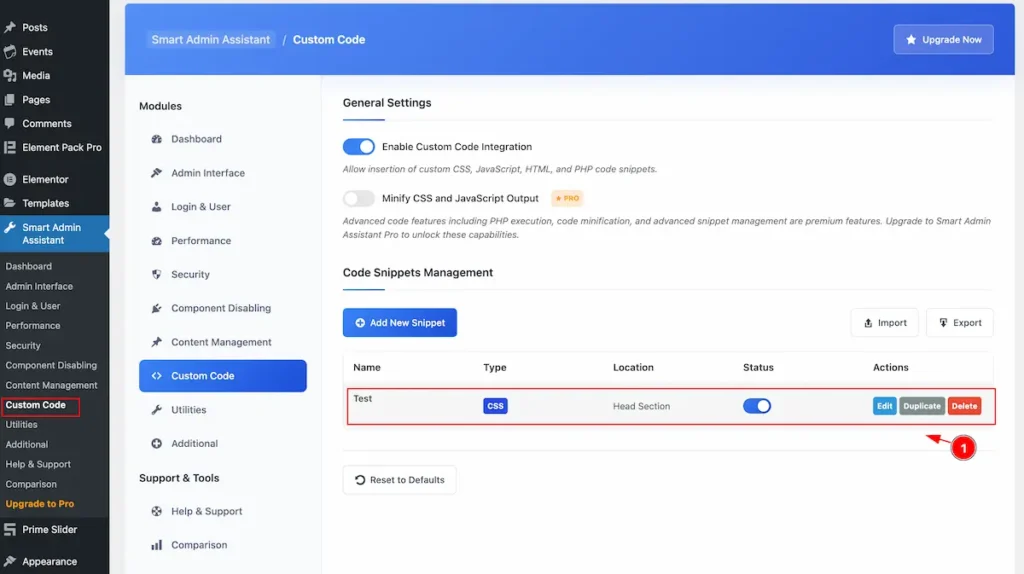Click the Element Pack Pro icon
The width and height of the screenshot is (1024, 574).
10,148
